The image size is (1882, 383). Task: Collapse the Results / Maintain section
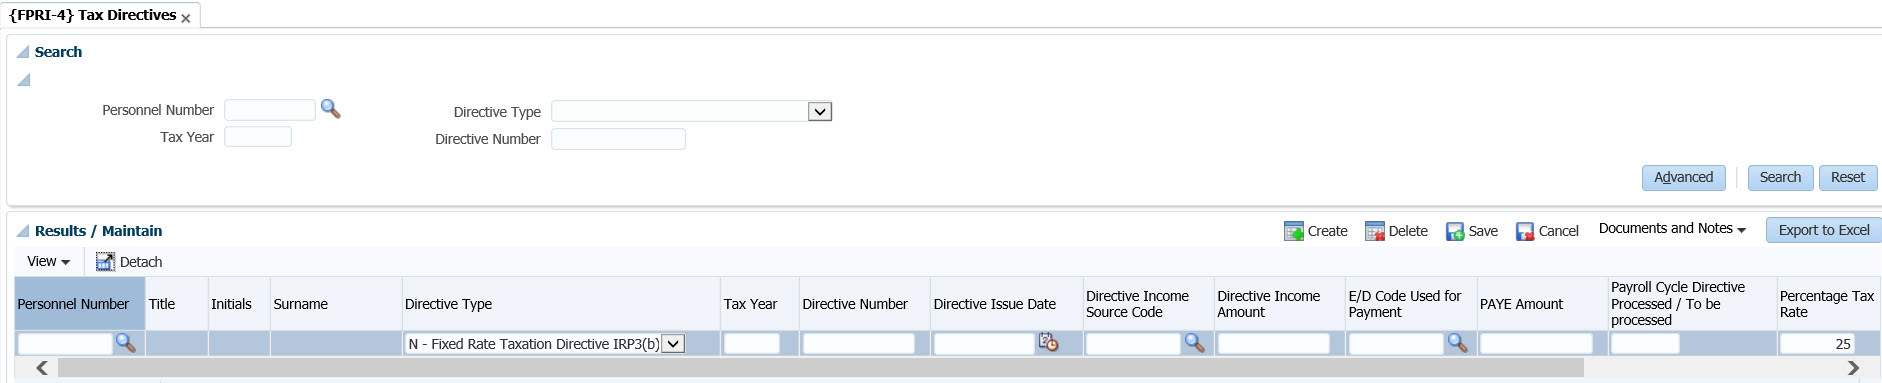(23, 231)
